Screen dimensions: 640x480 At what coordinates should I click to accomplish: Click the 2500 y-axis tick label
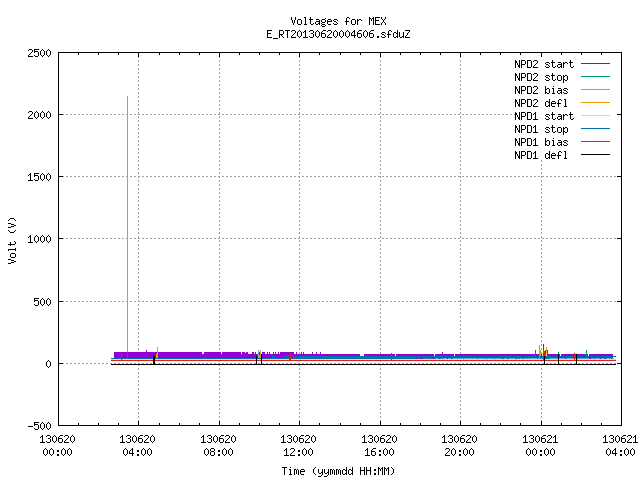point(40,53)
